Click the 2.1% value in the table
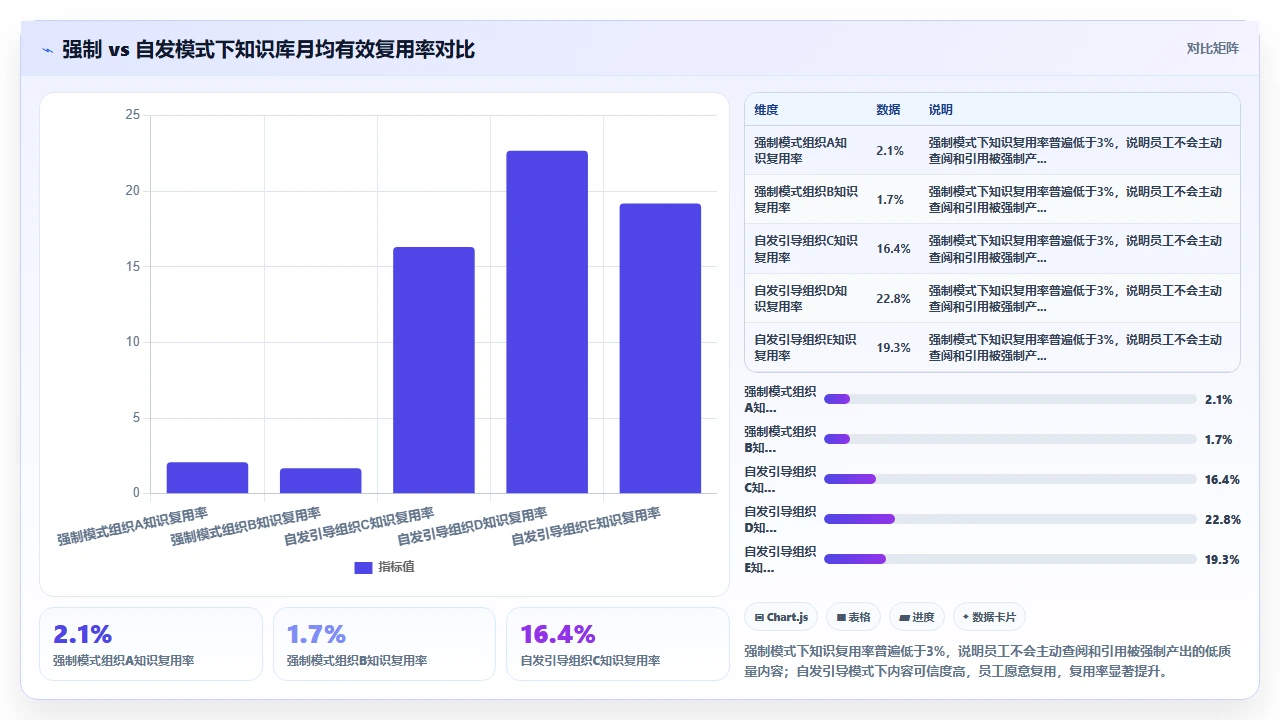This screenshot has height=720, width=1280. click(x=890, y=151)
